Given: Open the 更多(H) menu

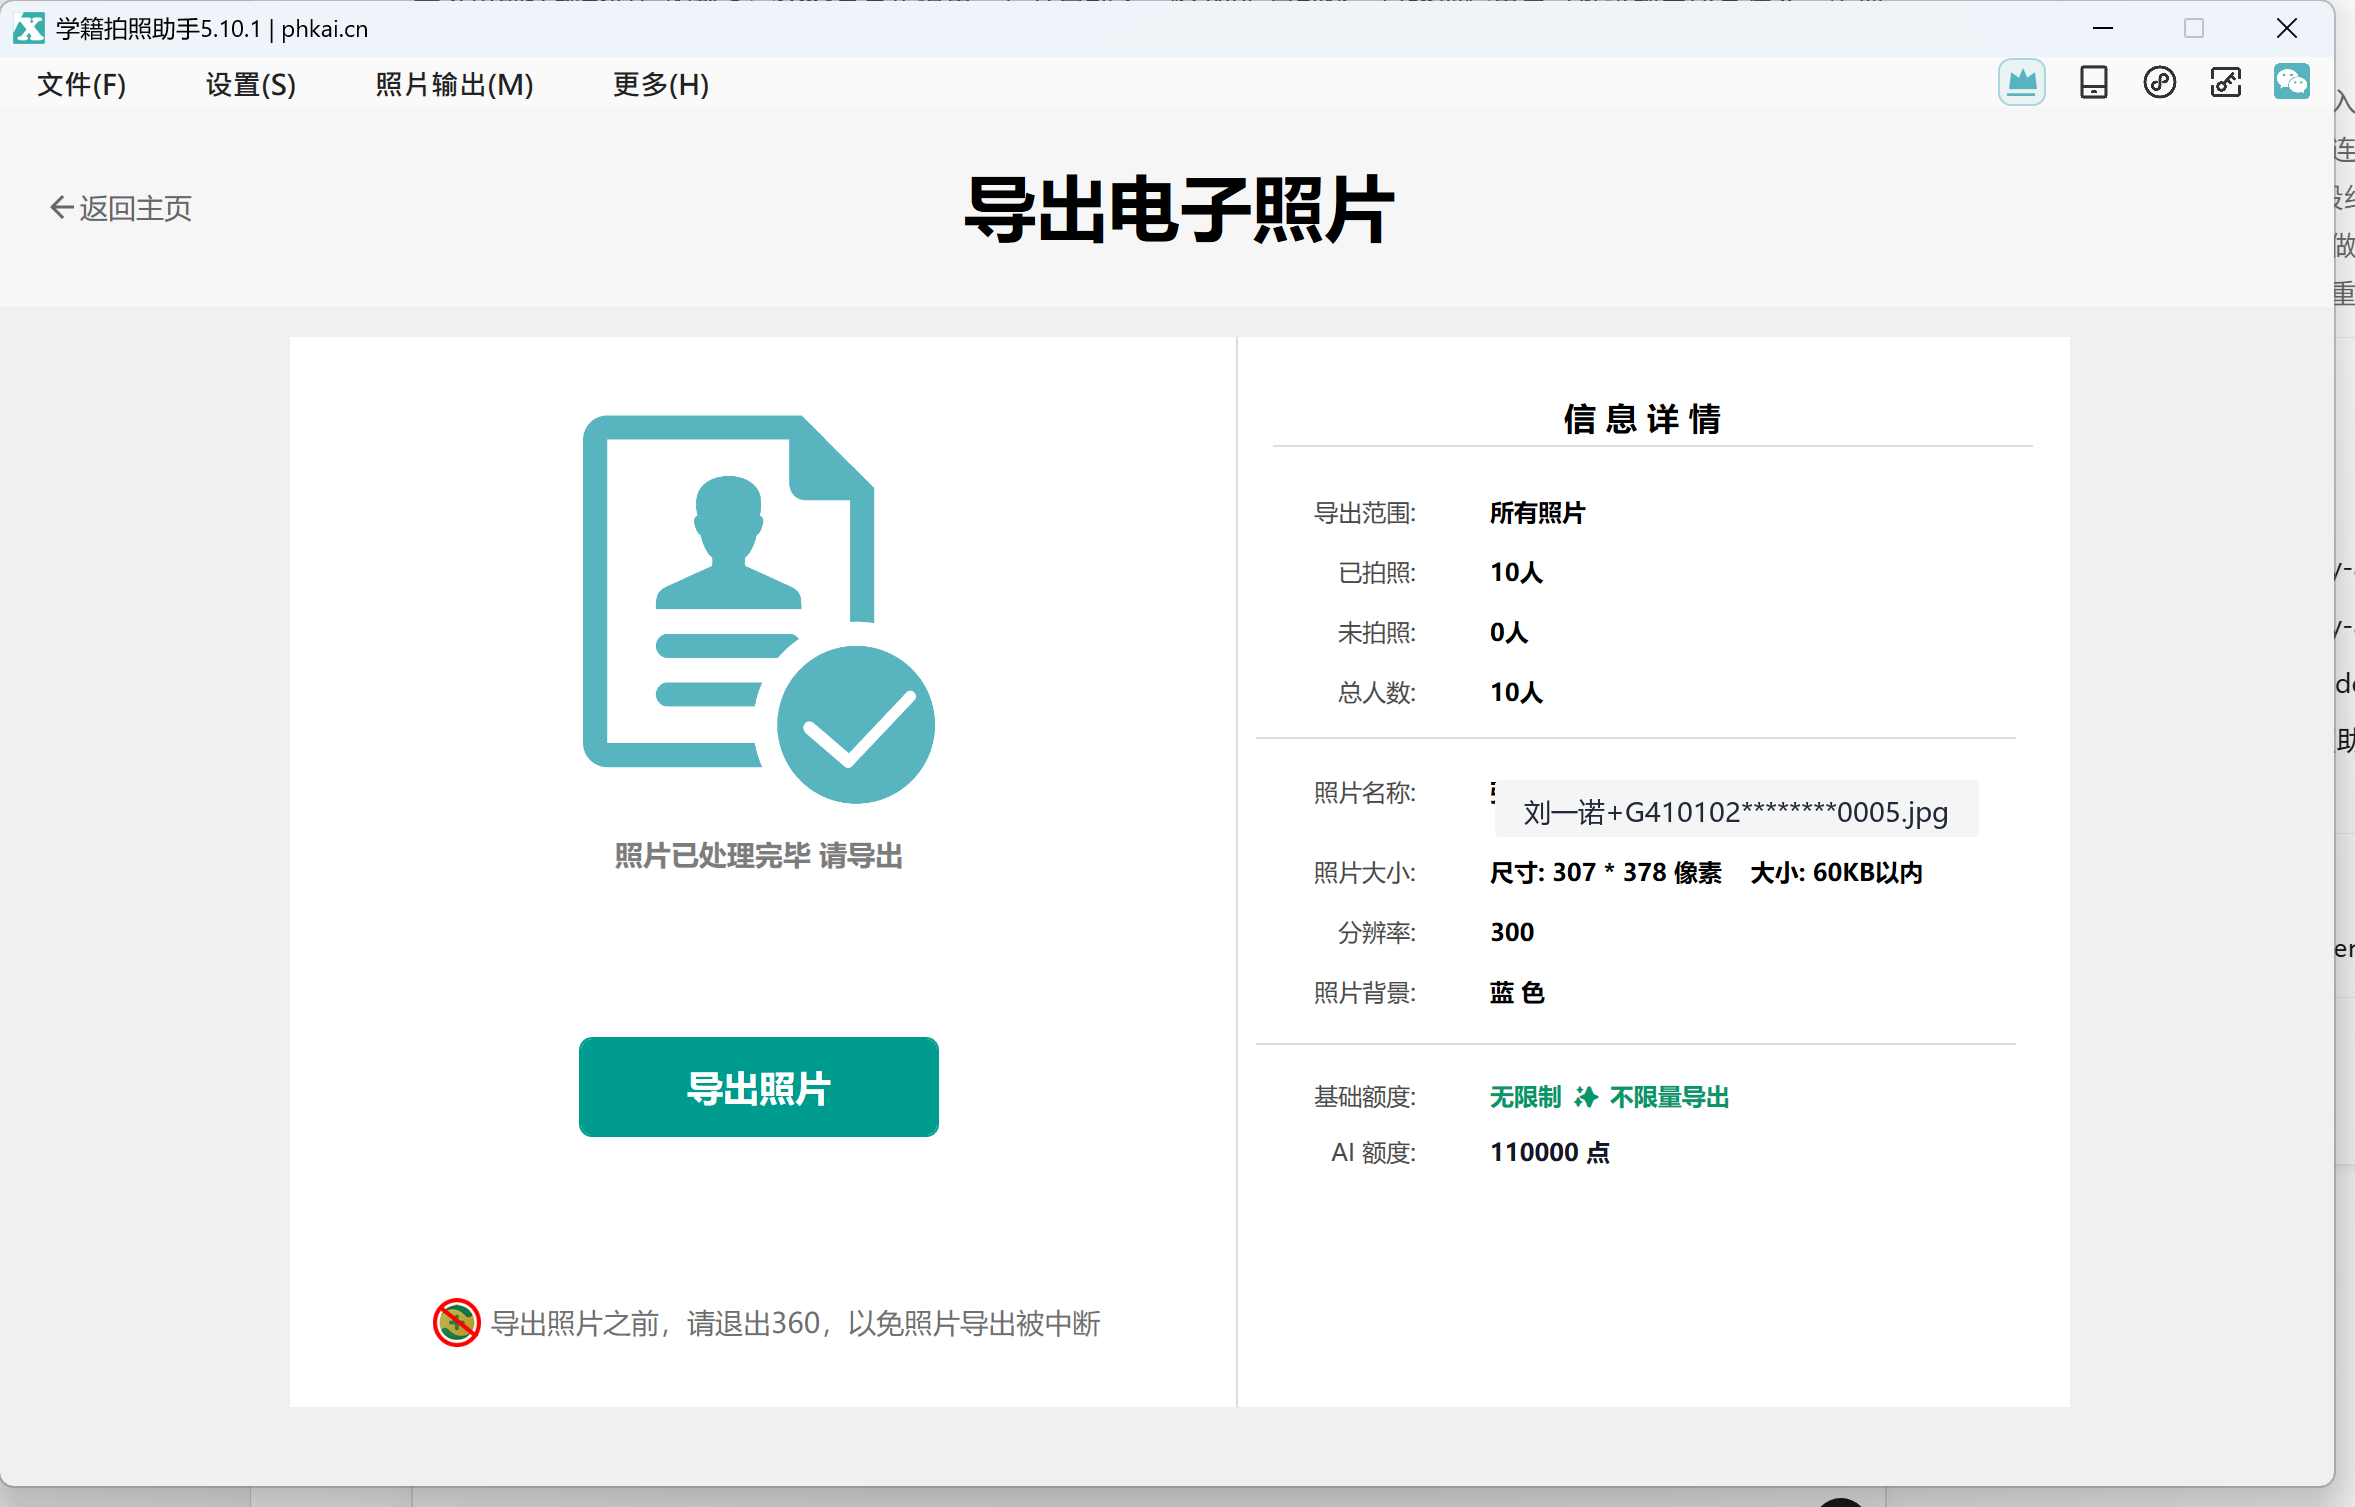Looking at the screenshot, I should click(661, 84).
